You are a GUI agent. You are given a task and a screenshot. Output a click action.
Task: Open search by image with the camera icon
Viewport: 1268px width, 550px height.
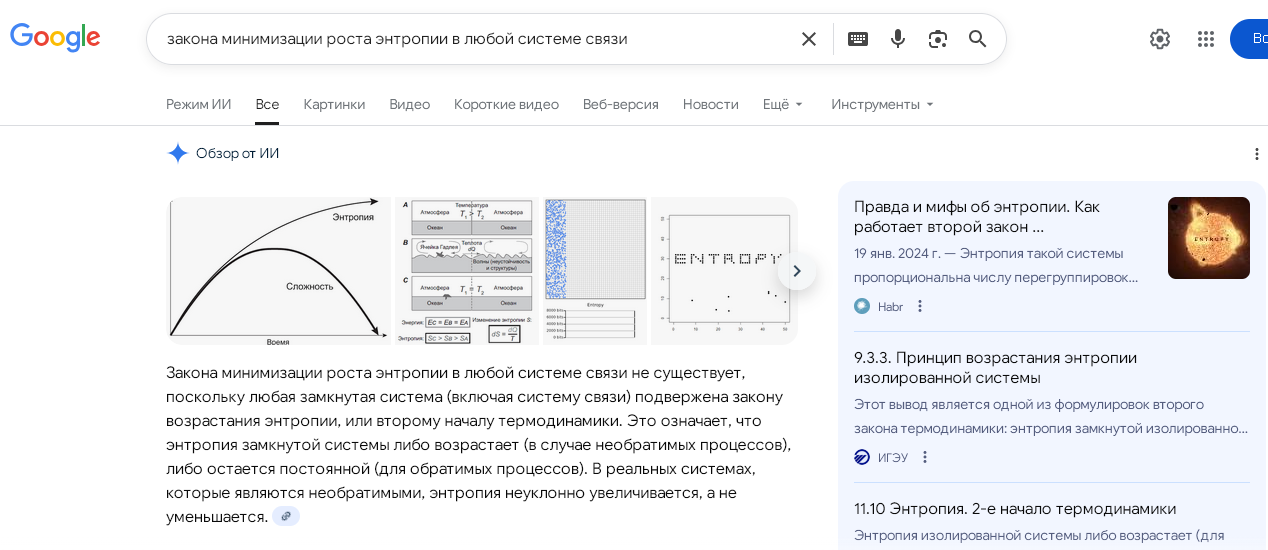pos(938,39)
